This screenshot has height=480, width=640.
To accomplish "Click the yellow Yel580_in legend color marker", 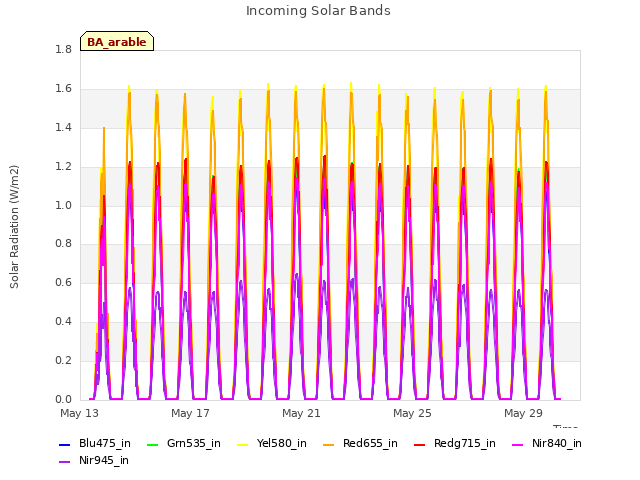I will pos(242,444).
